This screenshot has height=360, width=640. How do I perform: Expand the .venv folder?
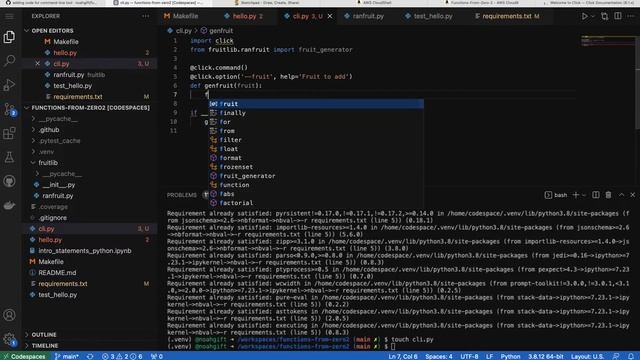47,152
